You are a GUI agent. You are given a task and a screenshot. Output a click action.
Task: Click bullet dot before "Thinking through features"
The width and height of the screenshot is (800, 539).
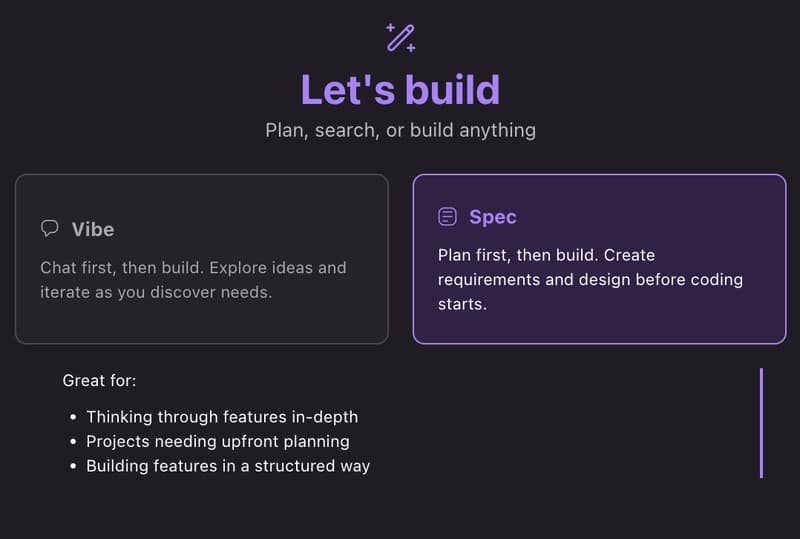pyautogui.click(x=73, y=418)
